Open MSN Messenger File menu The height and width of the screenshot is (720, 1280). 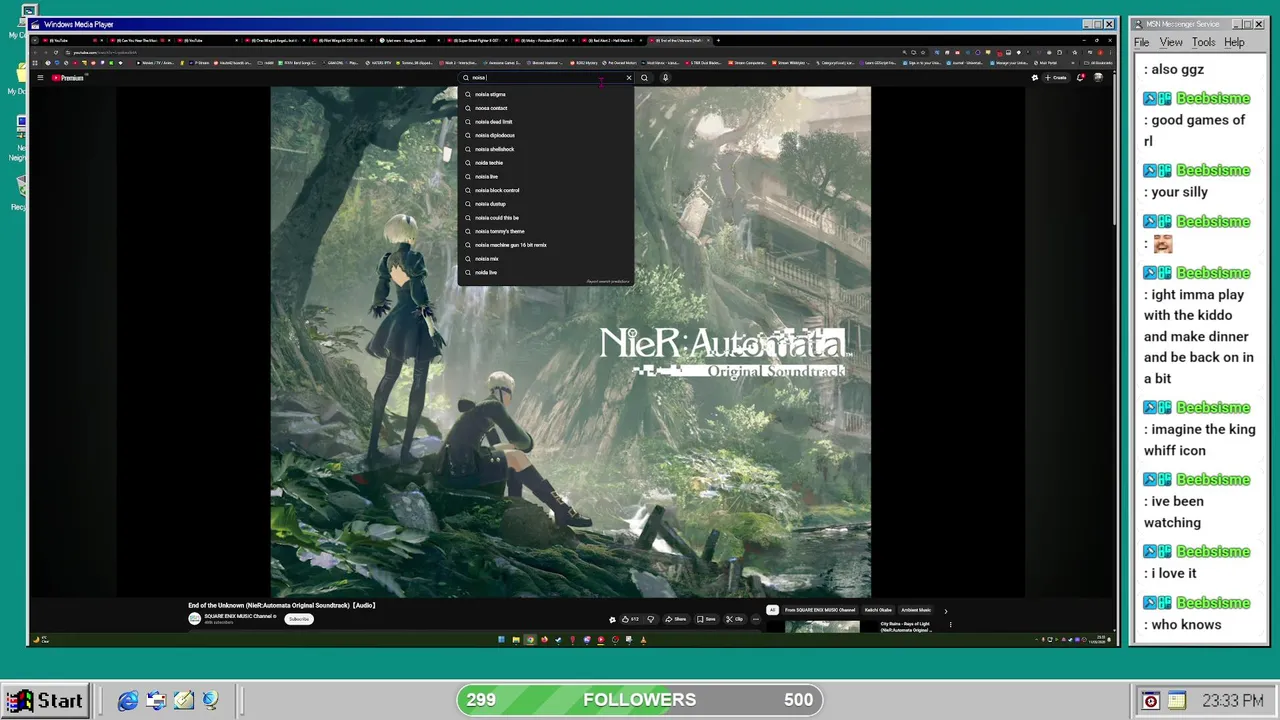click(1142, 43)
